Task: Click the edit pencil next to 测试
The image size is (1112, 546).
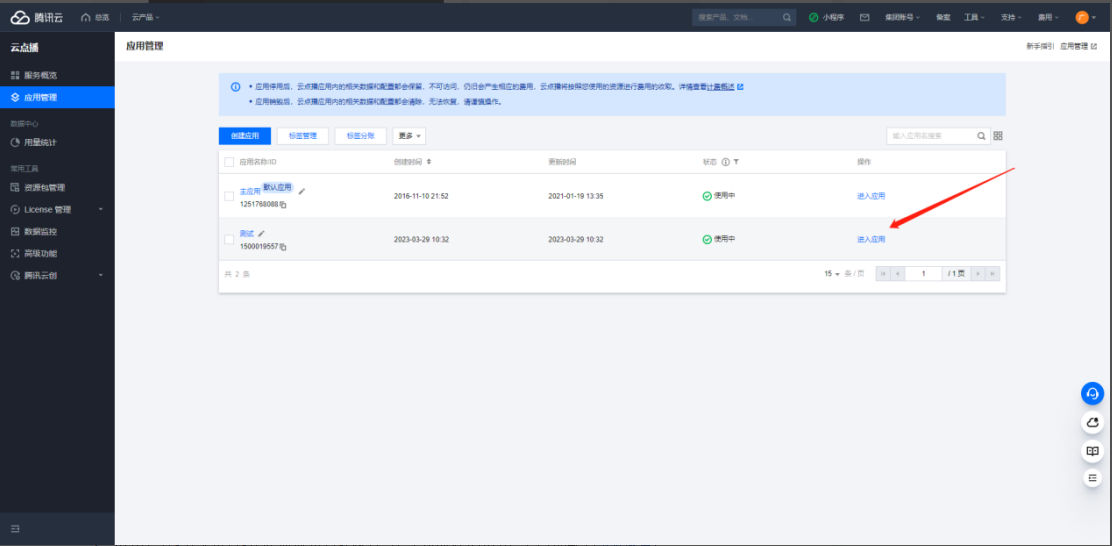Action: click(262, 233)
